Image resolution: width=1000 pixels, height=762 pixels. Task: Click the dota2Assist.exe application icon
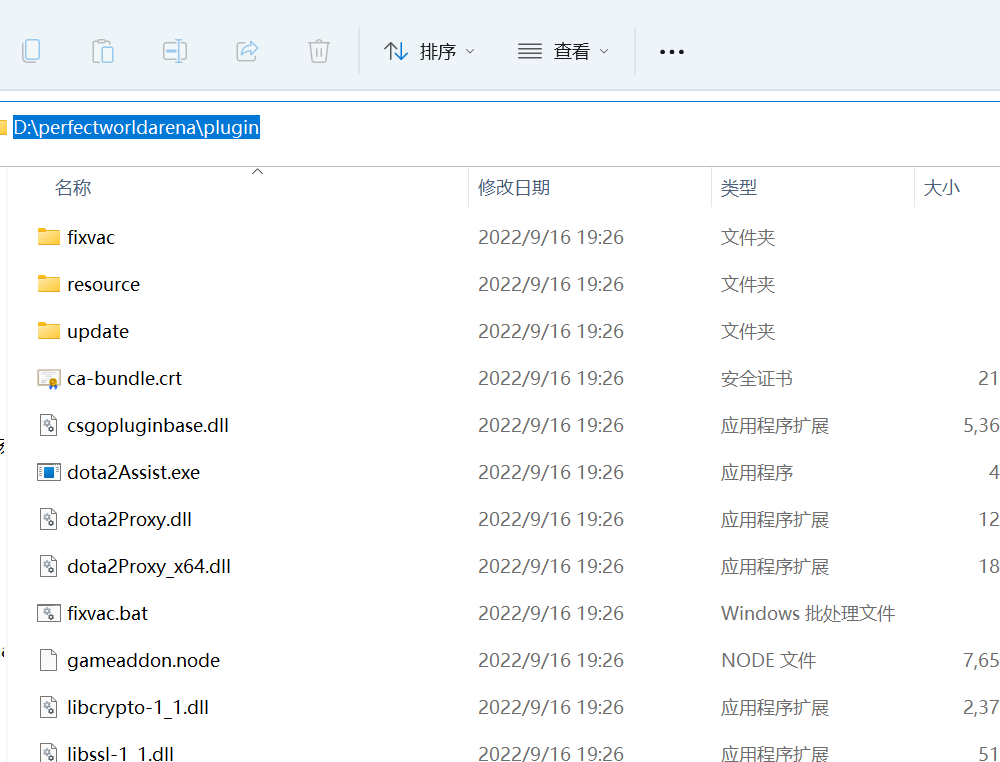click(x=48, y=473)
